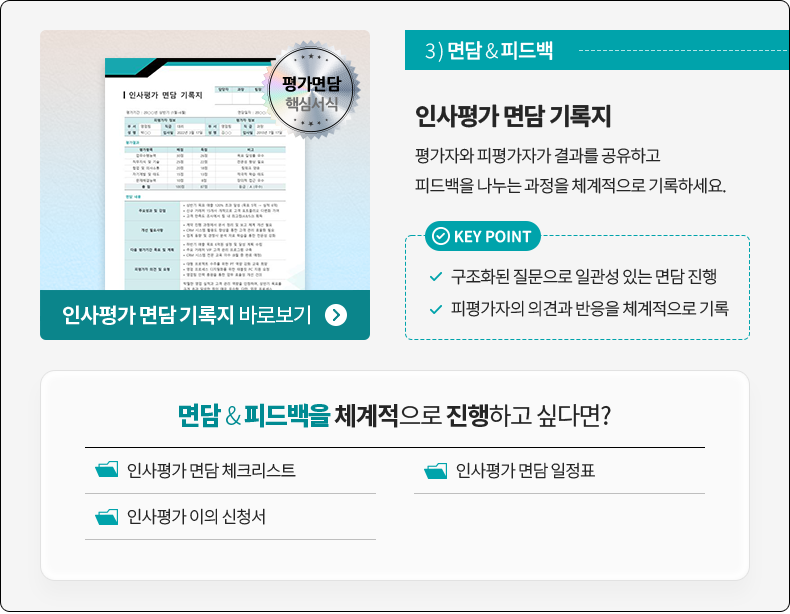Viewport: 790px width, 614px height.
Task: Click the KEY POINT label badge
Action: pyautogui.click(x=483, y=236)
